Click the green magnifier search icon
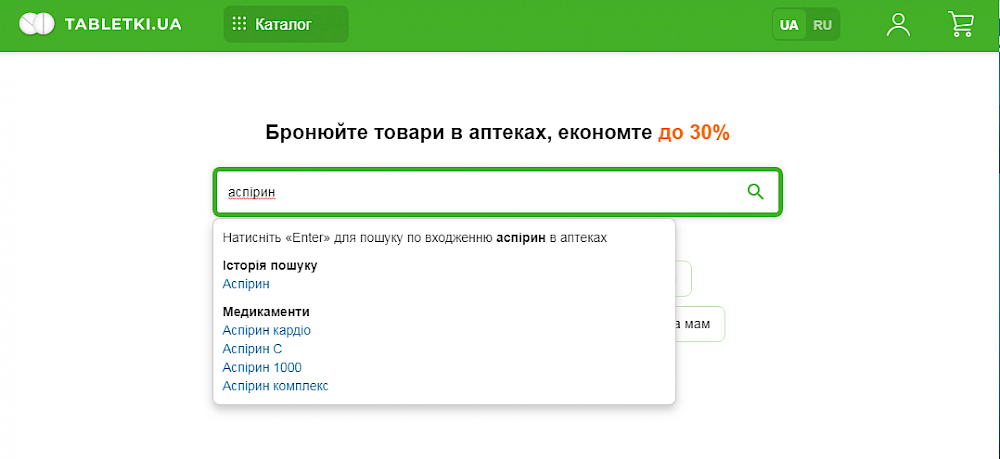Image resolution: width=1000 pixels, height=459 pixels. tap(755, 192)
